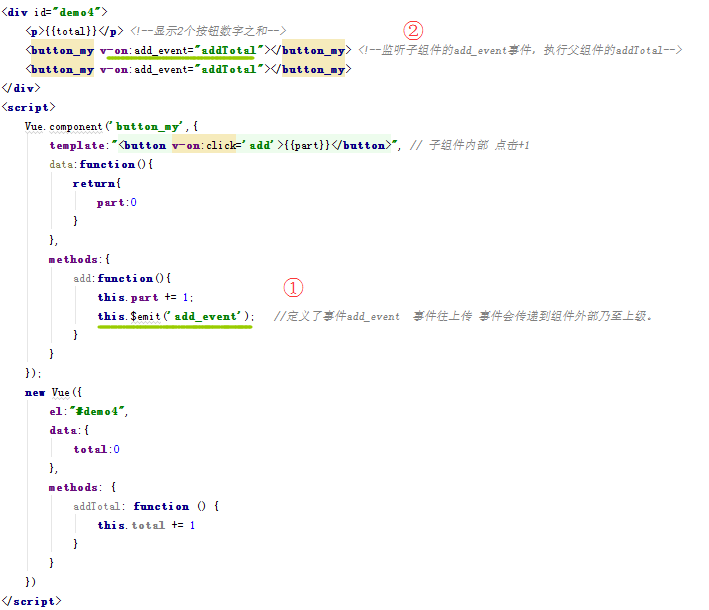This screenshot has width=709, height=610.
Task: Click the this.$emit call
Action: (176, 316)
